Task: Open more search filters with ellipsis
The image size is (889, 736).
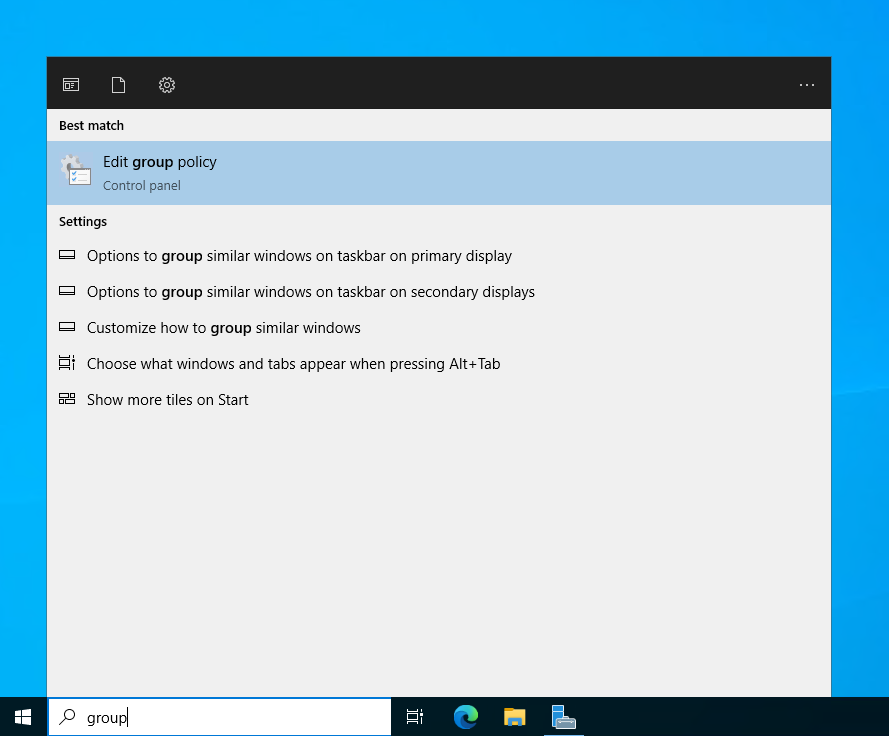Action: coord(807,85)
